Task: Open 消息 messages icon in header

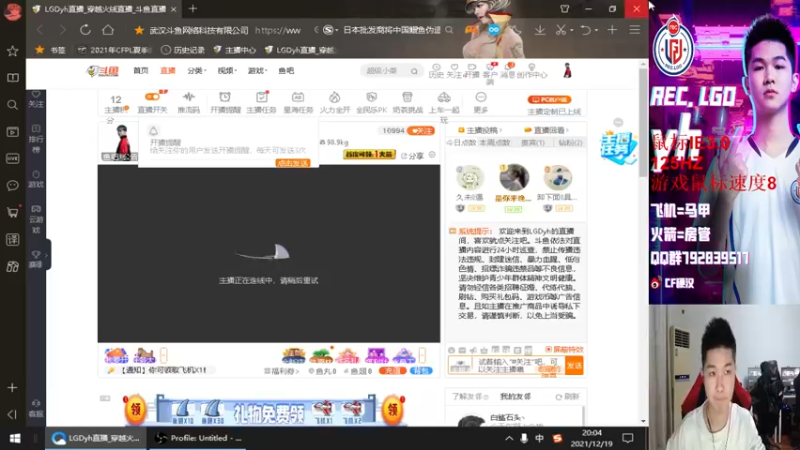Action: (508, 71)
